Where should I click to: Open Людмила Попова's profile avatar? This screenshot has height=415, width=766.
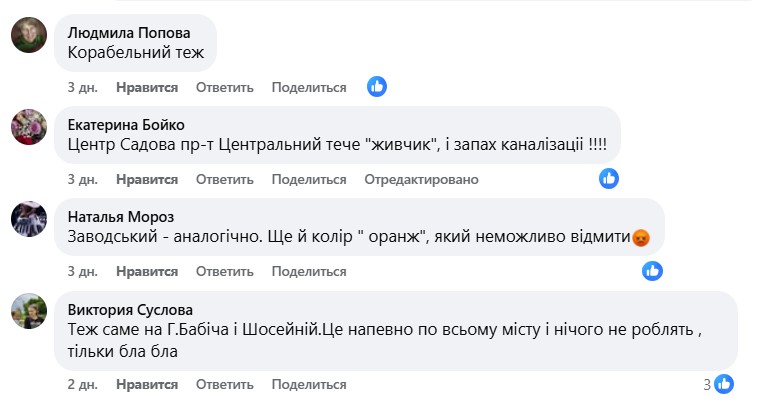(29, 35)
